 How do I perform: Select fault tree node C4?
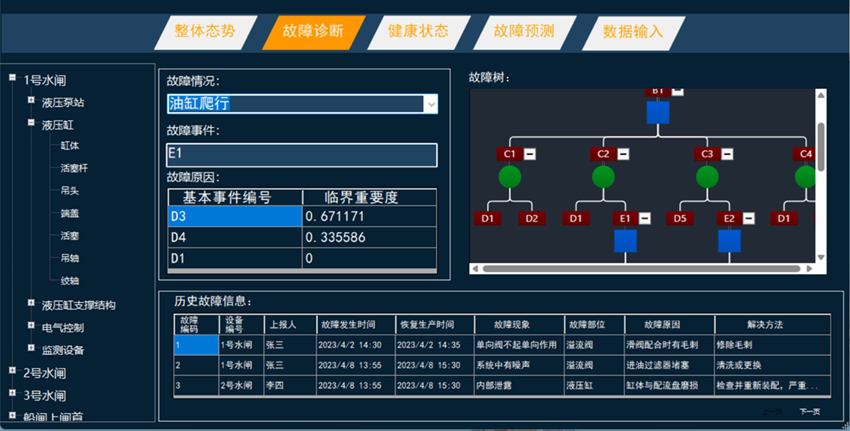(804, 154)
